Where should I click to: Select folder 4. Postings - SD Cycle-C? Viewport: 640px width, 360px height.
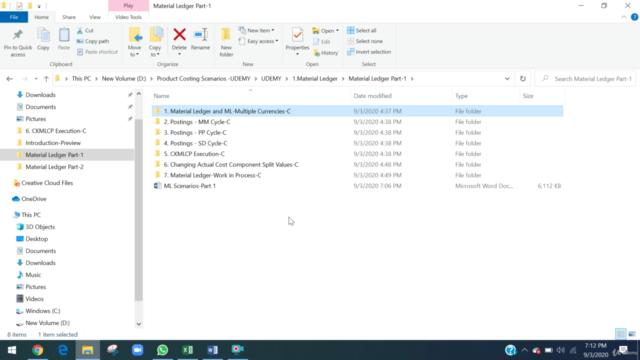(x=195, y=143)
